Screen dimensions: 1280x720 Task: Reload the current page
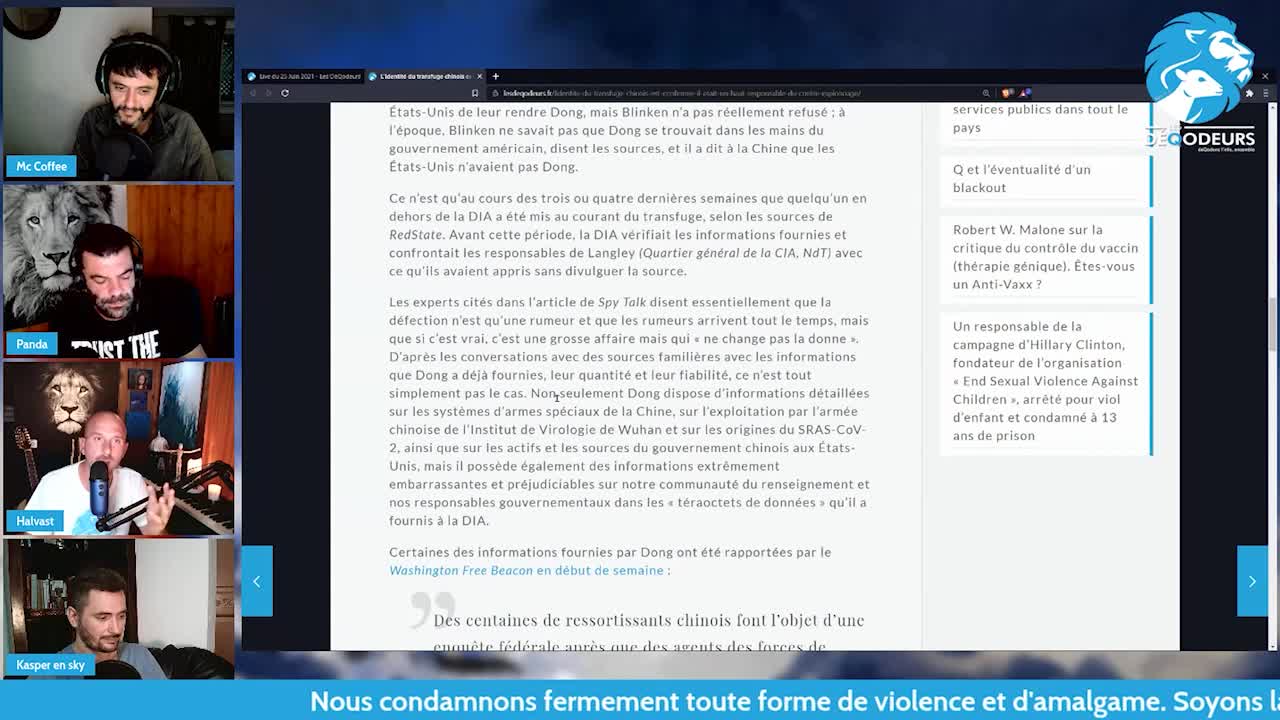point(285,93)
